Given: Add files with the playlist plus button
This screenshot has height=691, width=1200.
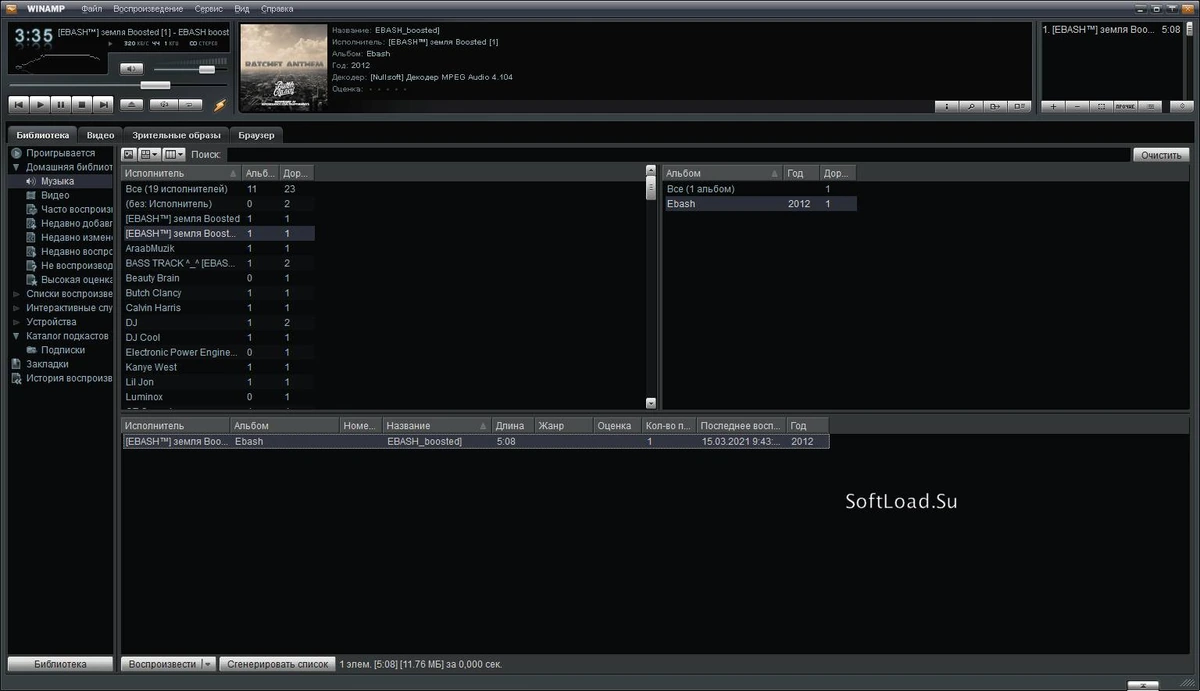Looking at the screenshot, I should tap(1053, 106).
